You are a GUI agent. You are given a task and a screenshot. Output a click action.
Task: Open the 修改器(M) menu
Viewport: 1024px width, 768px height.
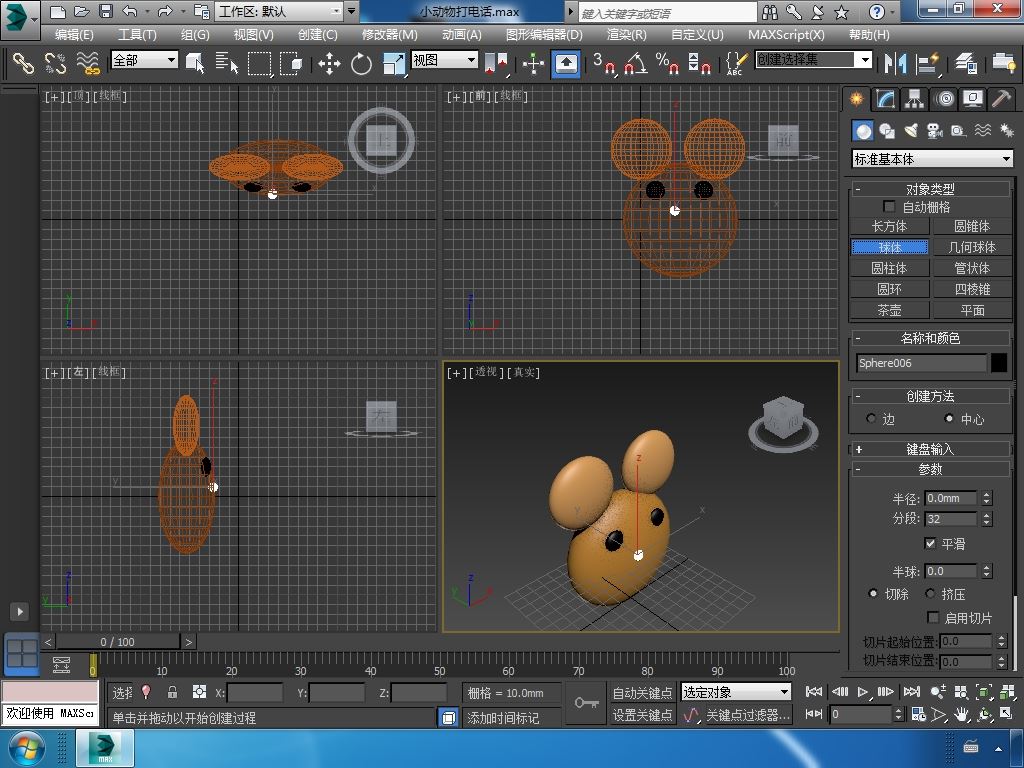390,35
